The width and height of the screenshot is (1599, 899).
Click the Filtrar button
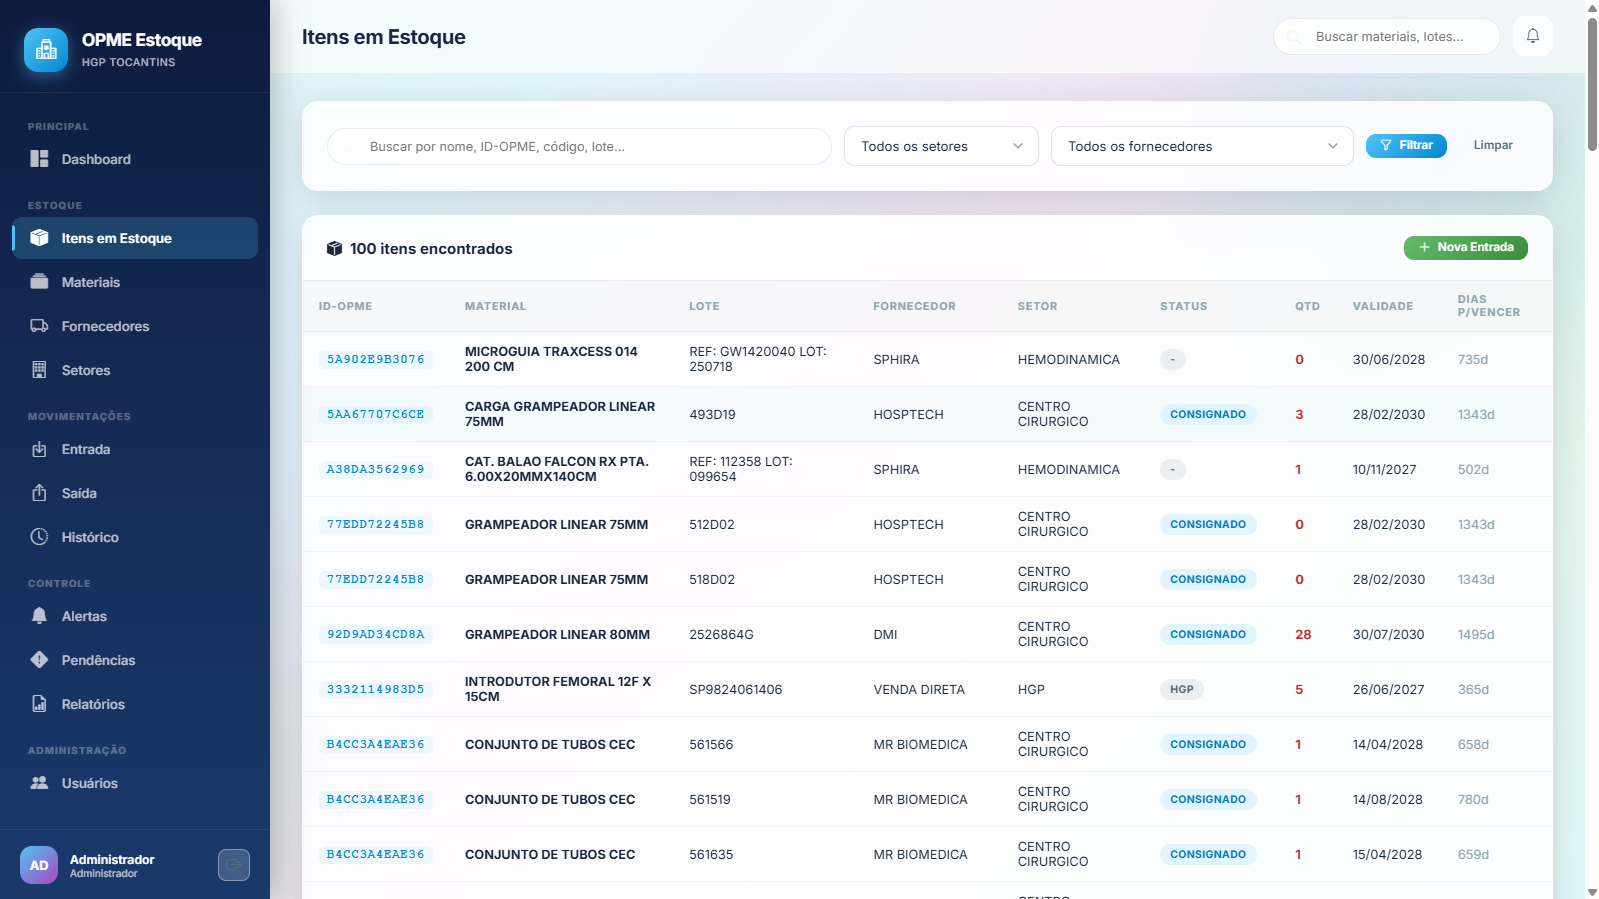[1406, 146]
